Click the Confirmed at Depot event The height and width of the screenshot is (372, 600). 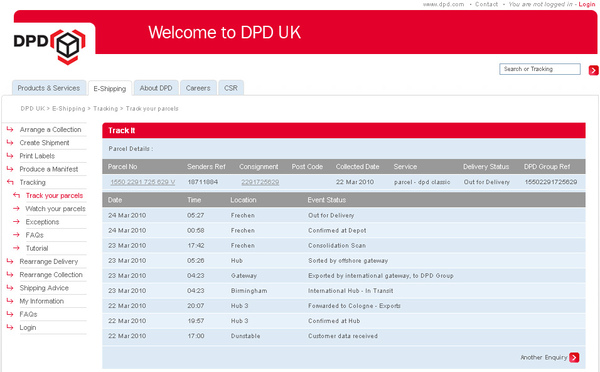point(337,230)
